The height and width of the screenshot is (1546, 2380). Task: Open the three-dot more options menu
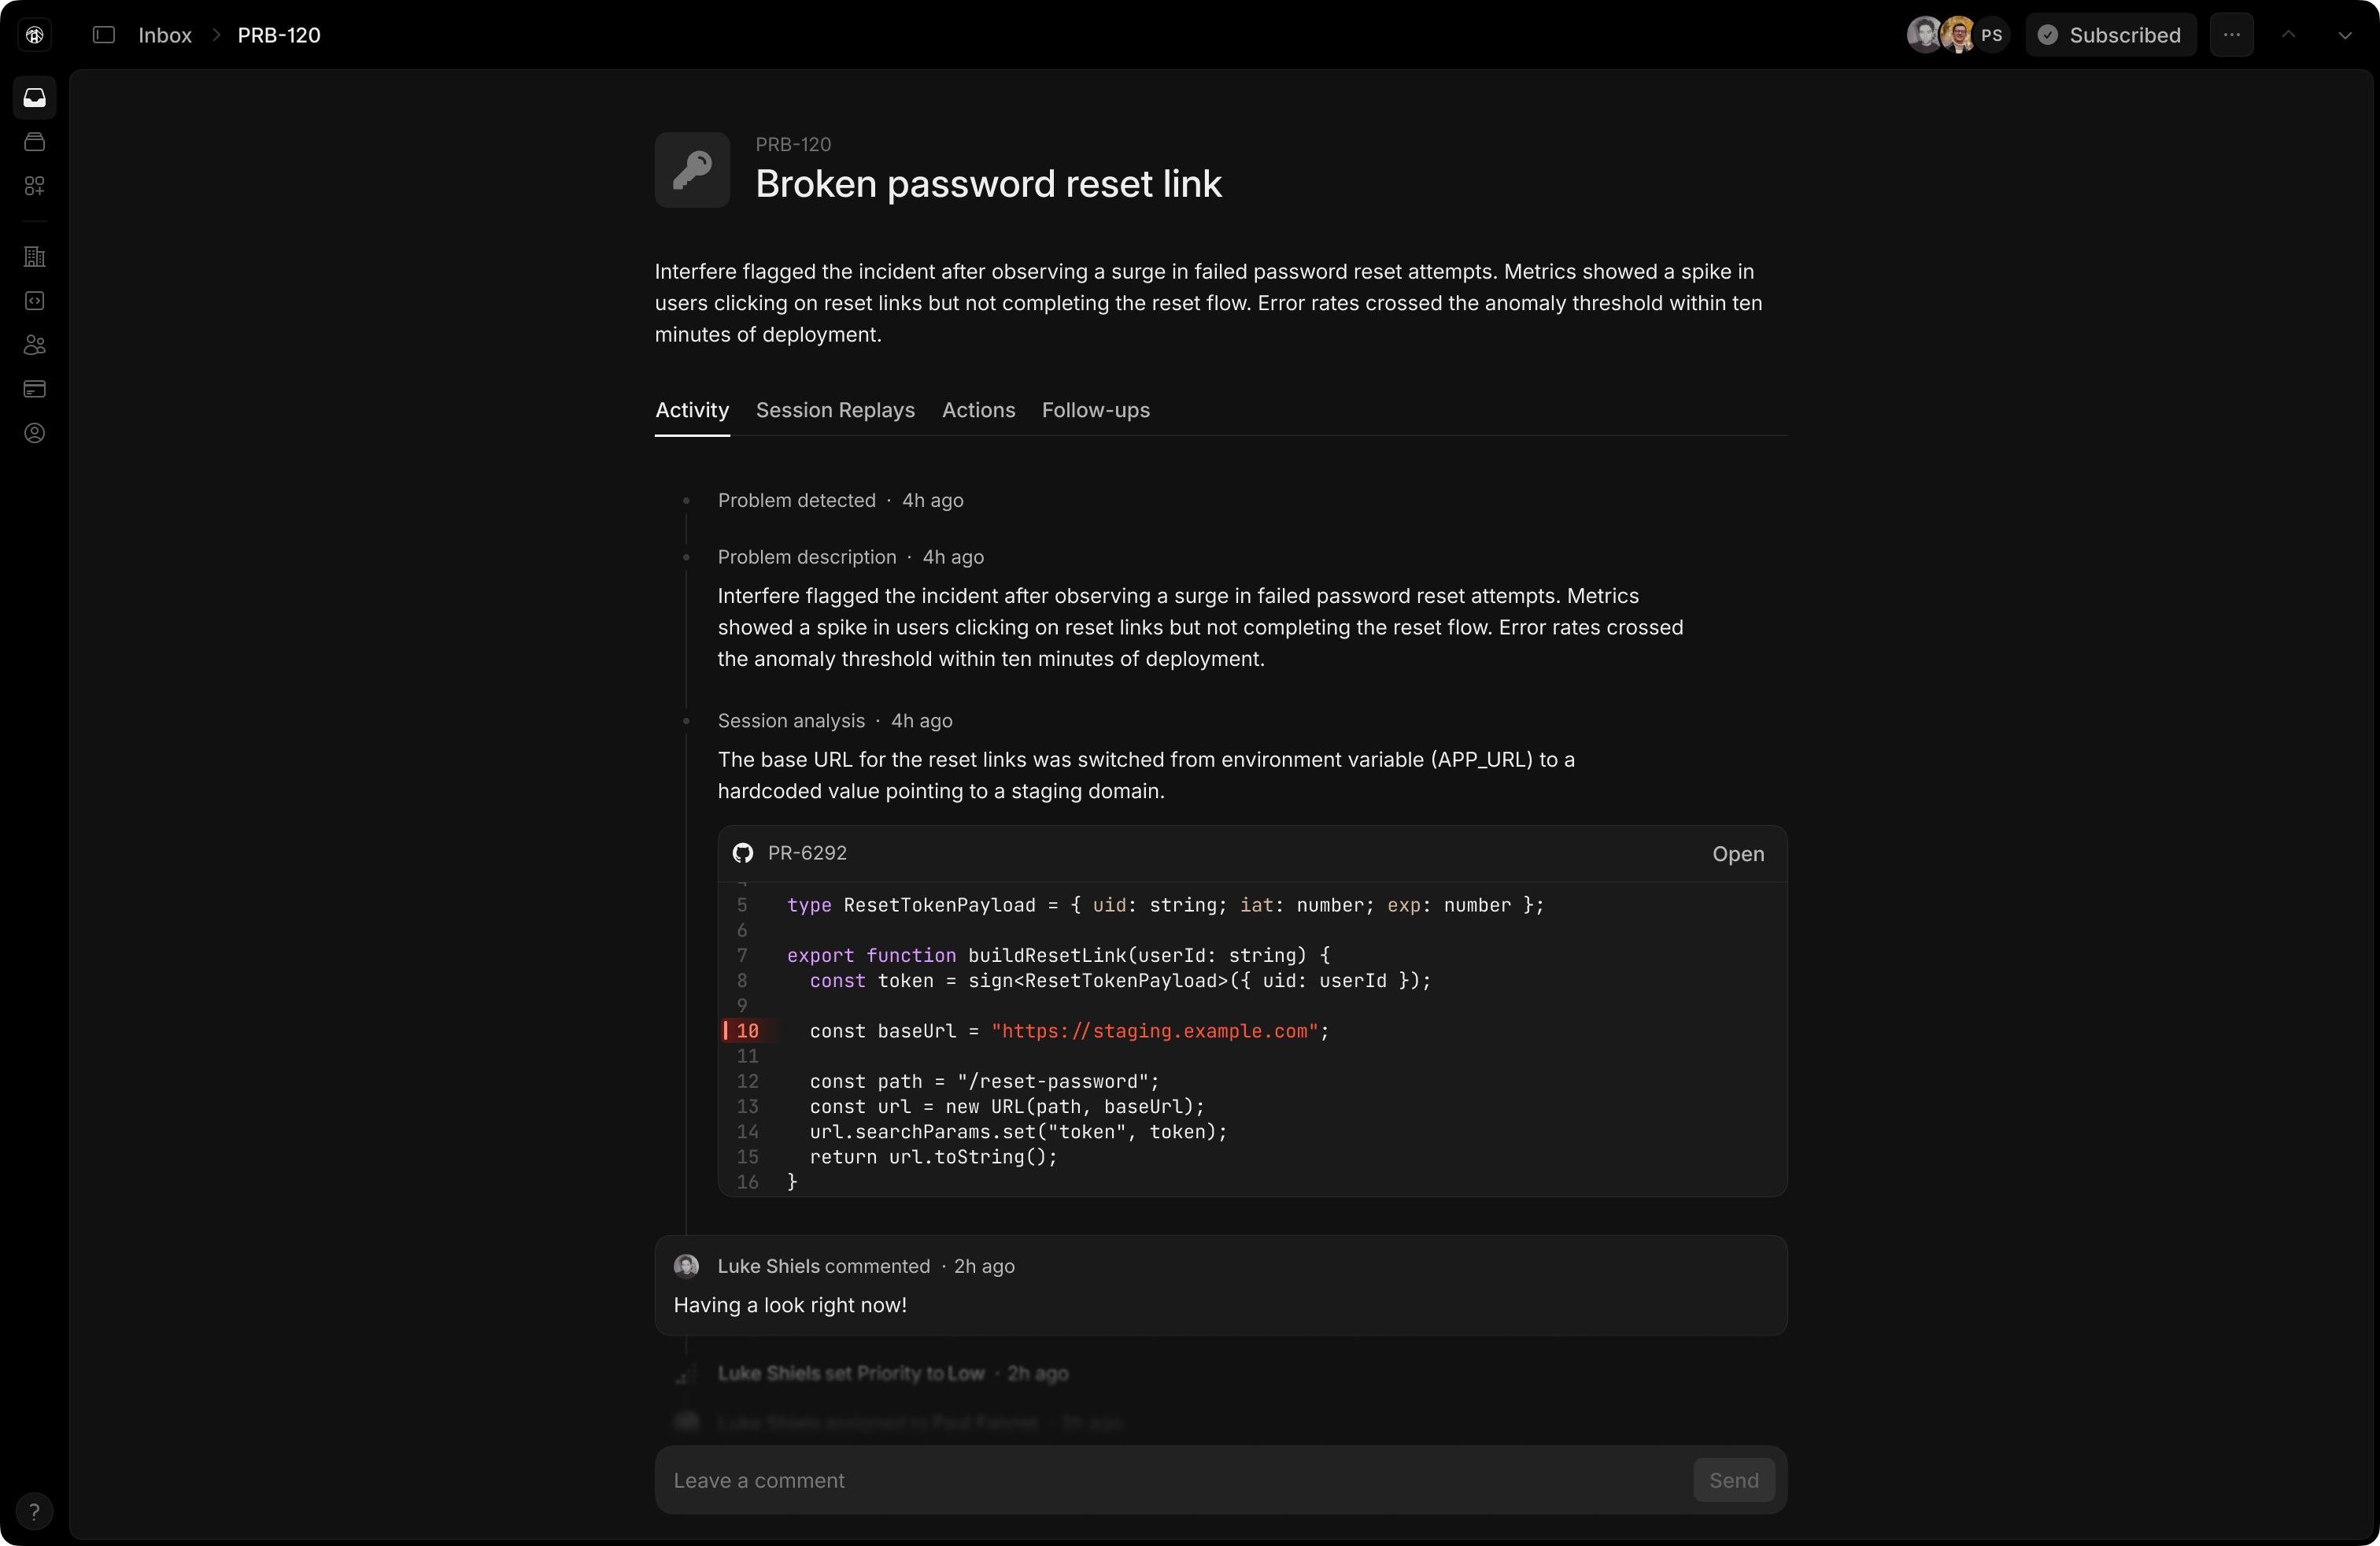(x=2231, y=35)
